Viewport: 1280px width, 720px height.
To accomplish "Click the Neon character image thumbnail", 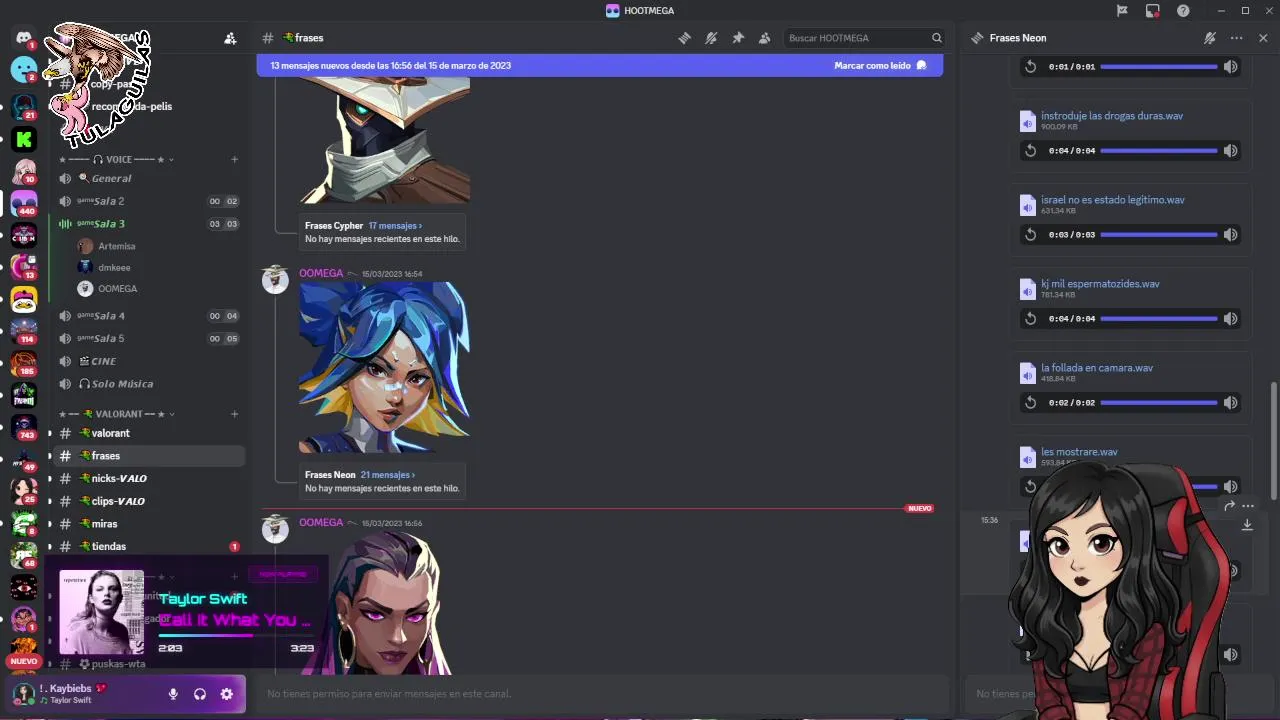I will click(x=384, y=367).
